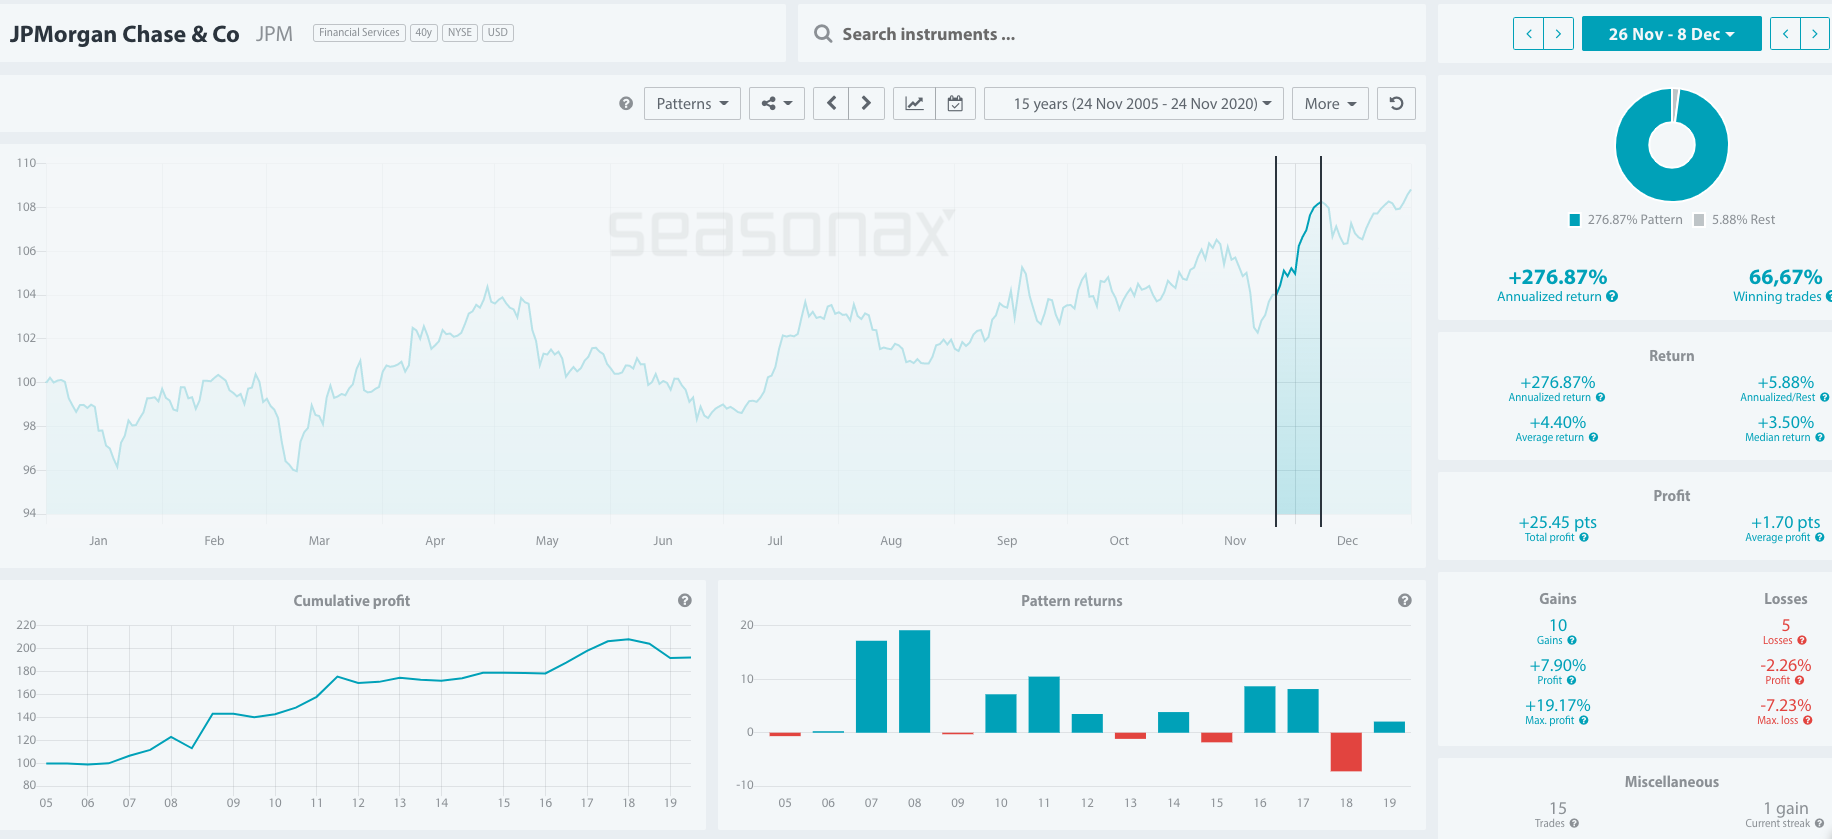Shift the pattern start date earlier
This screenshot has height=839, width=1832.
(x=1528, y=33)
